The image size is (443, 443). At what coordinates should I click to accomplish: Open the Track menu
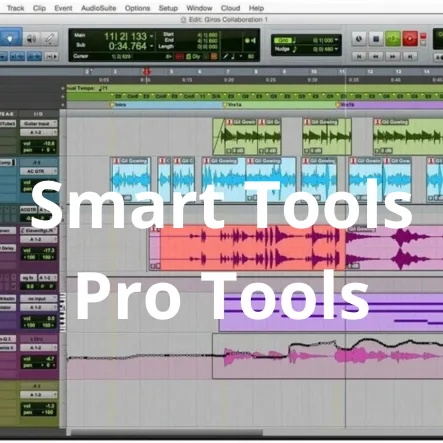click(15, 8)
